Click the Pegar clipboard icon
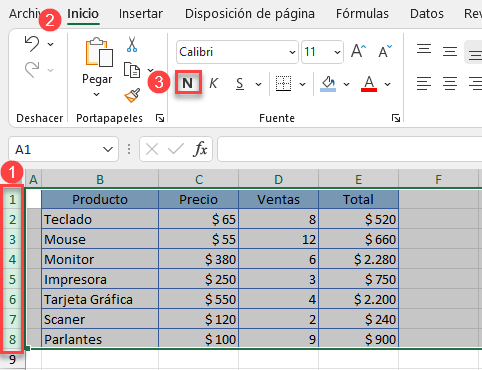The width and height of the screenshot is (482, 370). [99, 52]
